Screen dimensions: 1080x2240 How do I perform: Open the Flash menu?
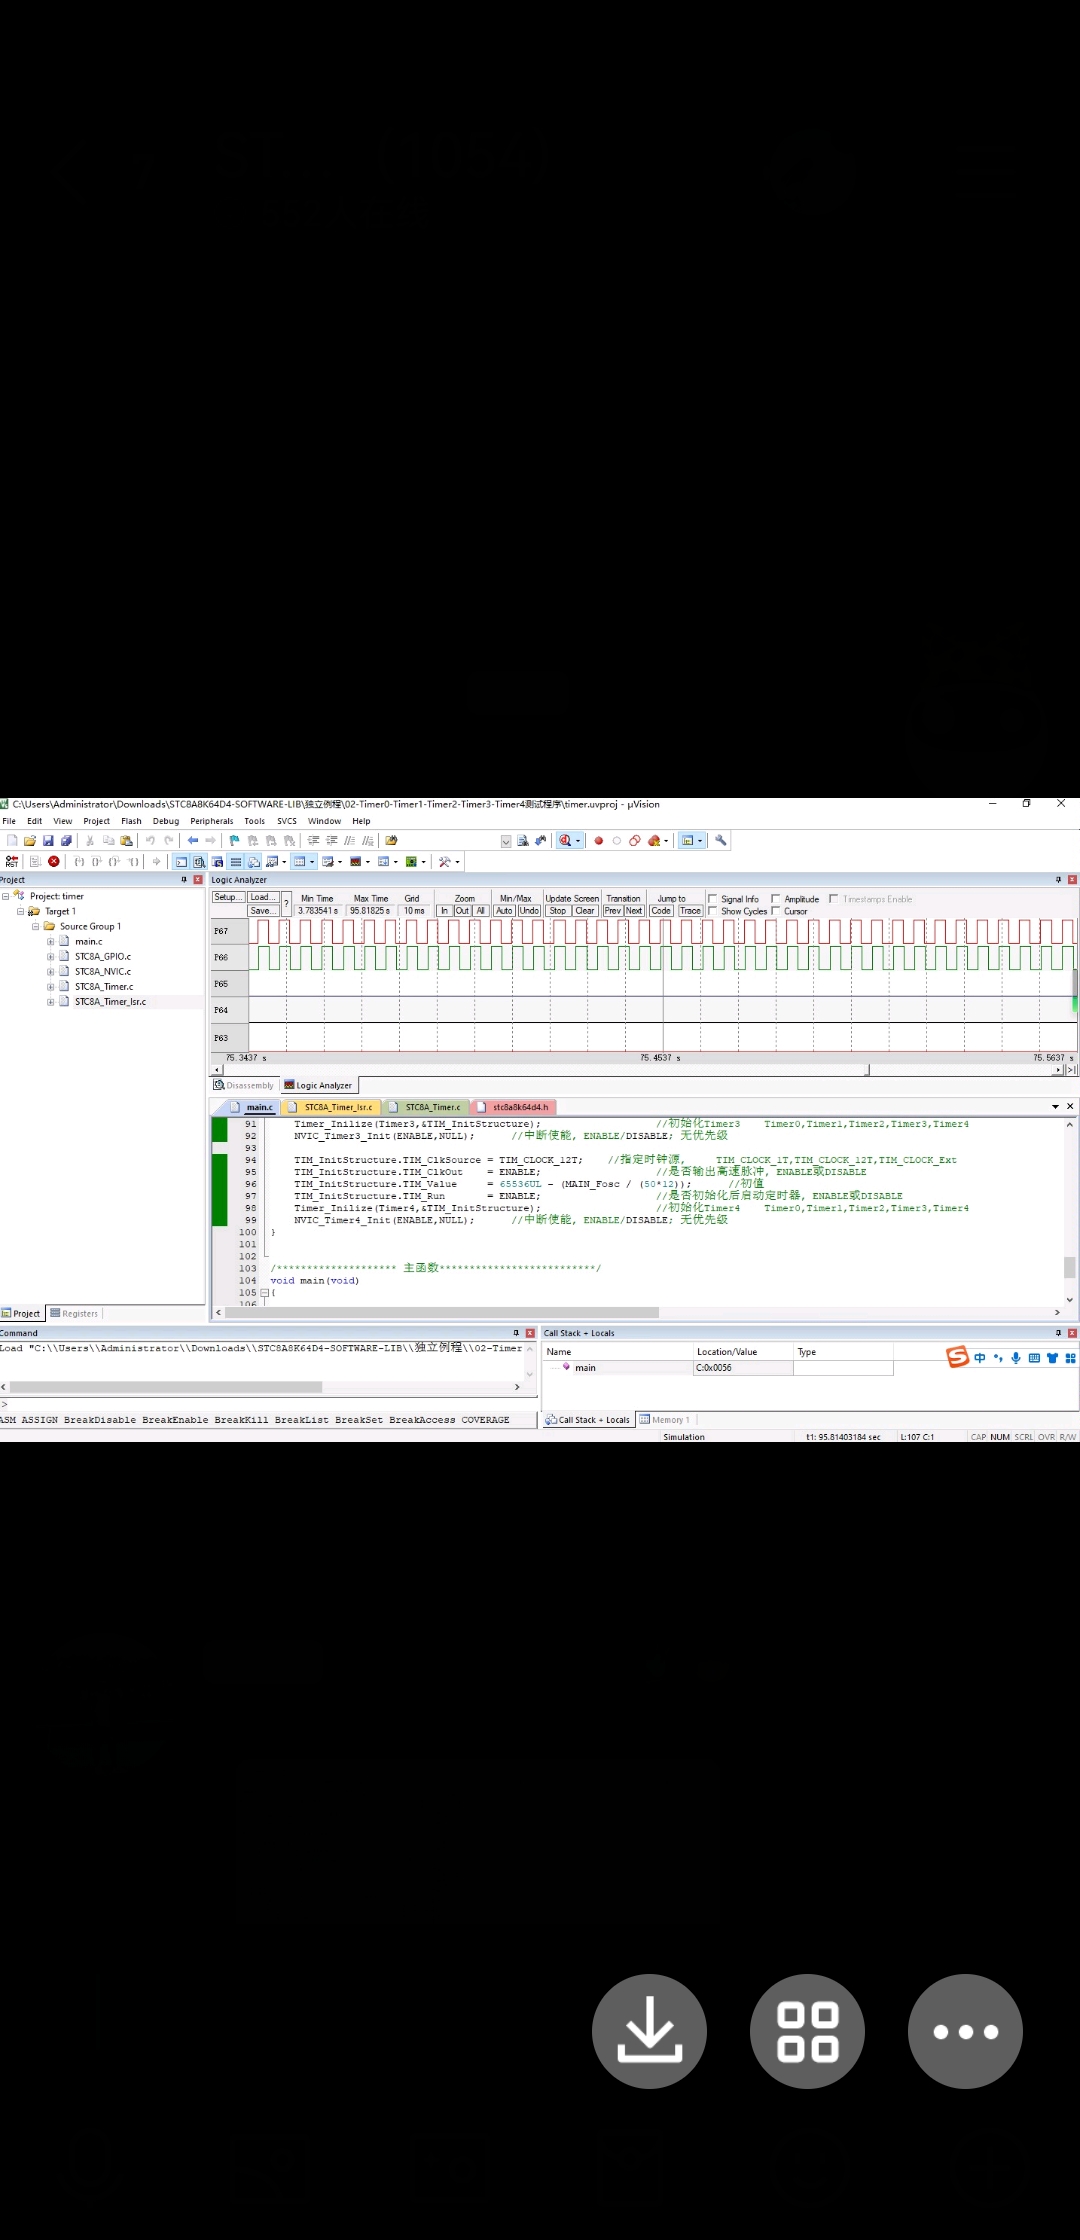pyautogui.click(x=131, y=821)
